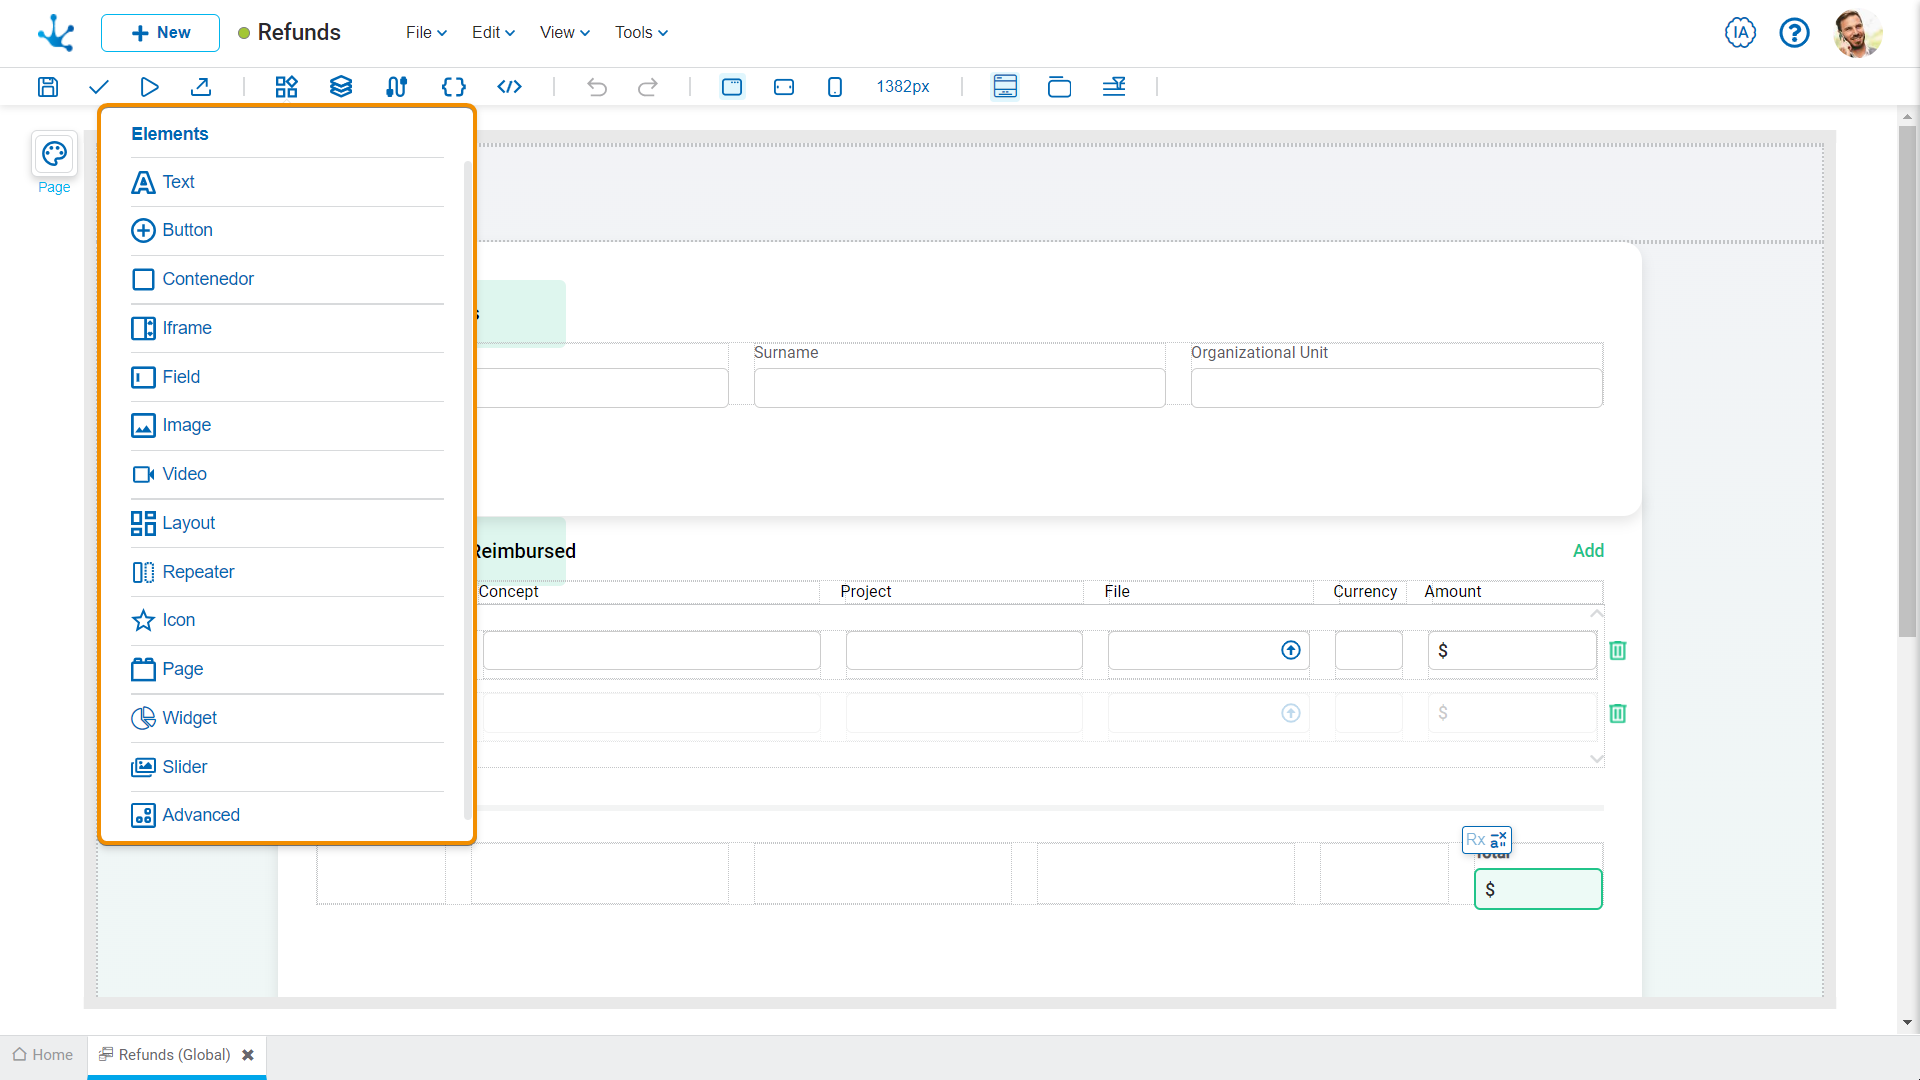
Task: Click the Save icon in toolbar
Action: pyautogui.click(x=48, y=87)
